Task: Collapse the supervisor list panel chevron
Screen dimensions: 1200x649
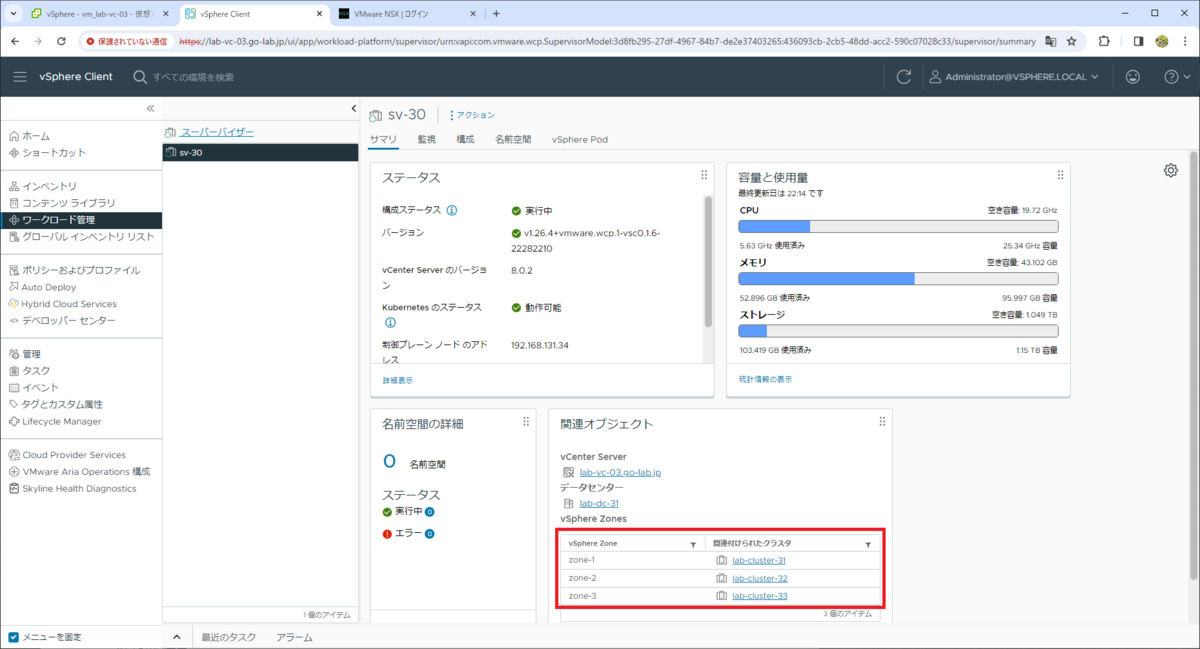Action: coord(353,108)
